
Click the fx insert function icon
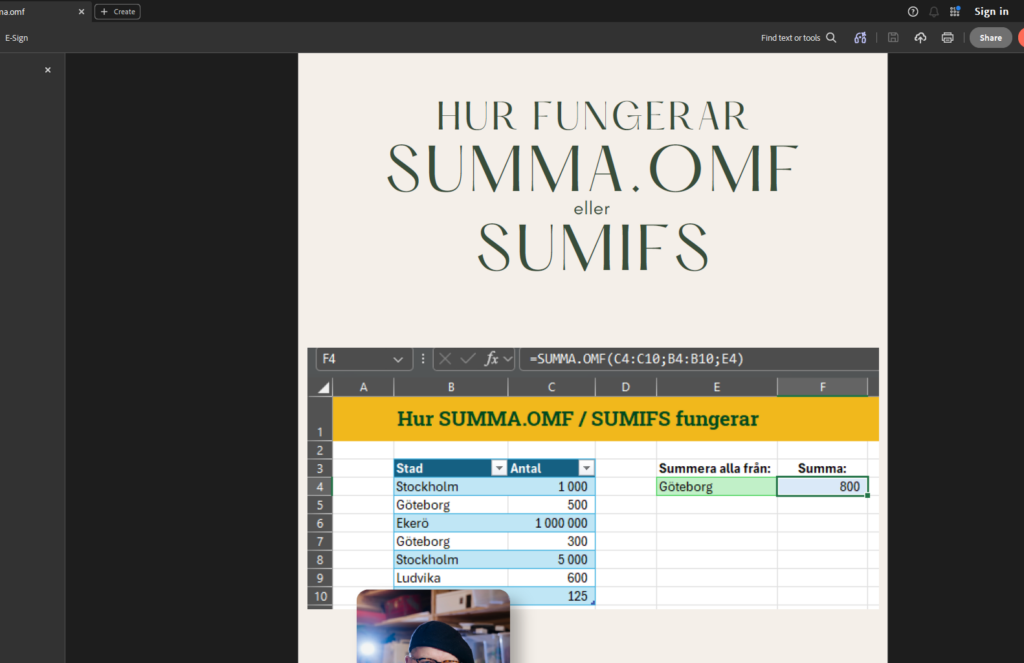pos(492,359)
